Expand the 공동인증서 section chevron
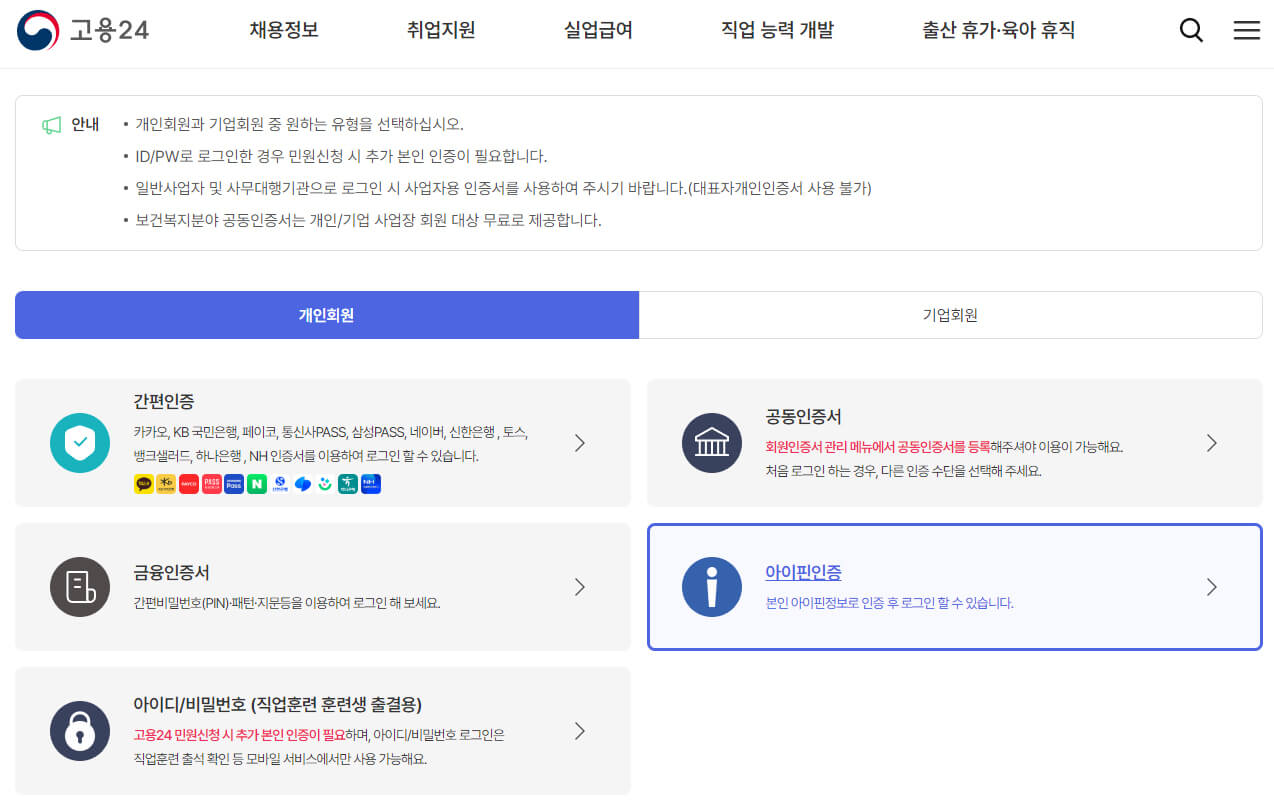The image size is (1274, 803). coord(1211,443)
